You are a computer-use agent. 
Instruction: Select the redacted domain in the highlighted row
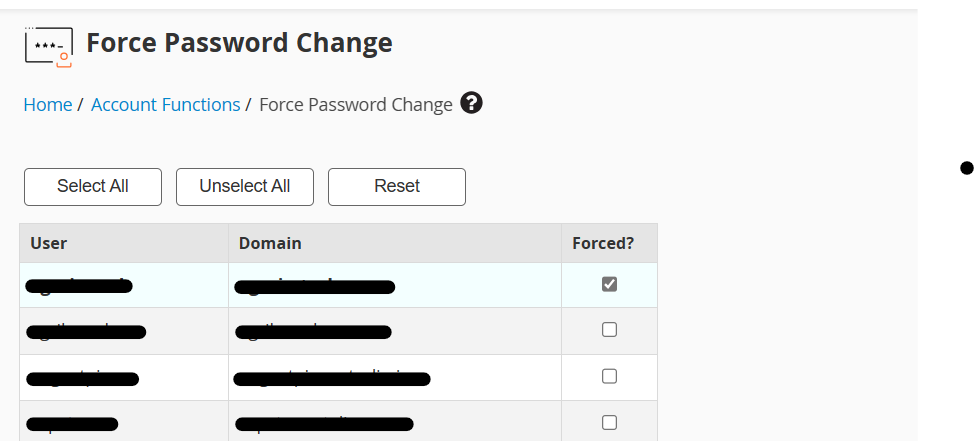pos(315,287)
